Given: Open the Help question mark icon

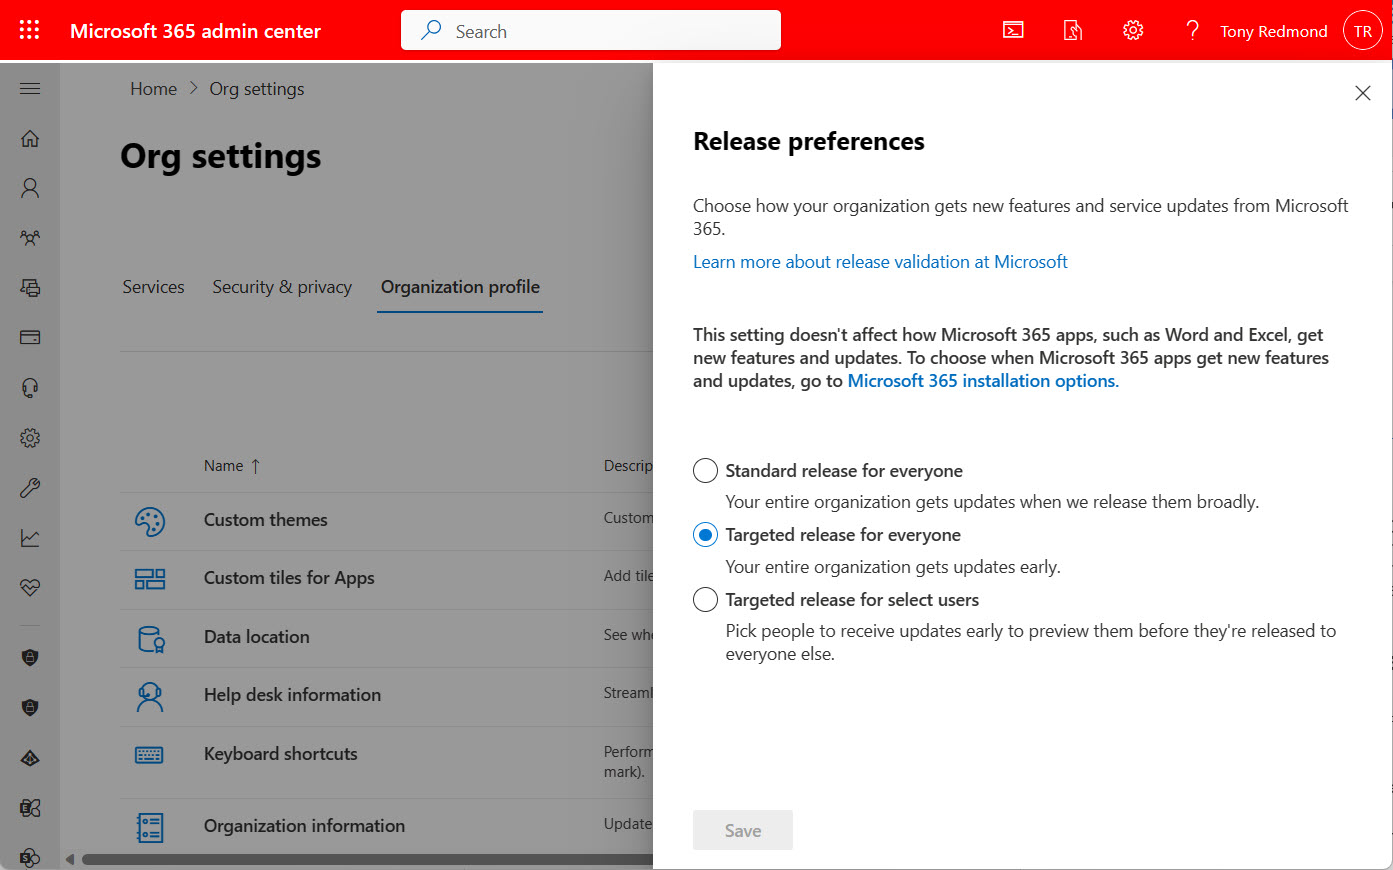Looking at the screenshot, I should click(x=1192, y=31).
